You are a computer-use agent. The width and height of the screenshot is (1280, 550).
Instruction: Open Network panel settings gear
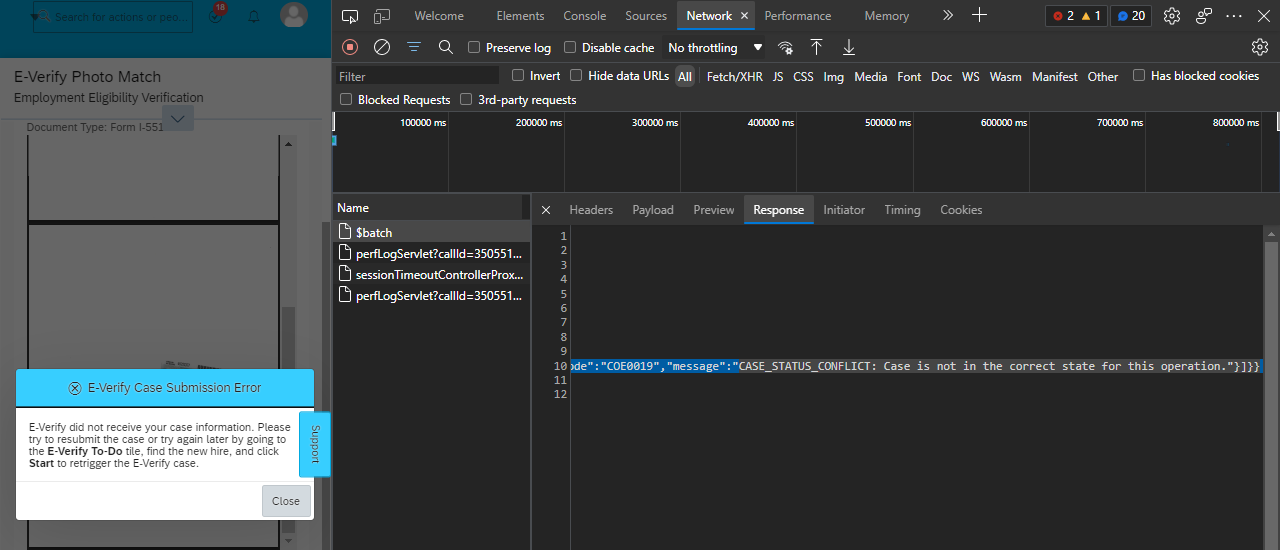click(1260, 47)
